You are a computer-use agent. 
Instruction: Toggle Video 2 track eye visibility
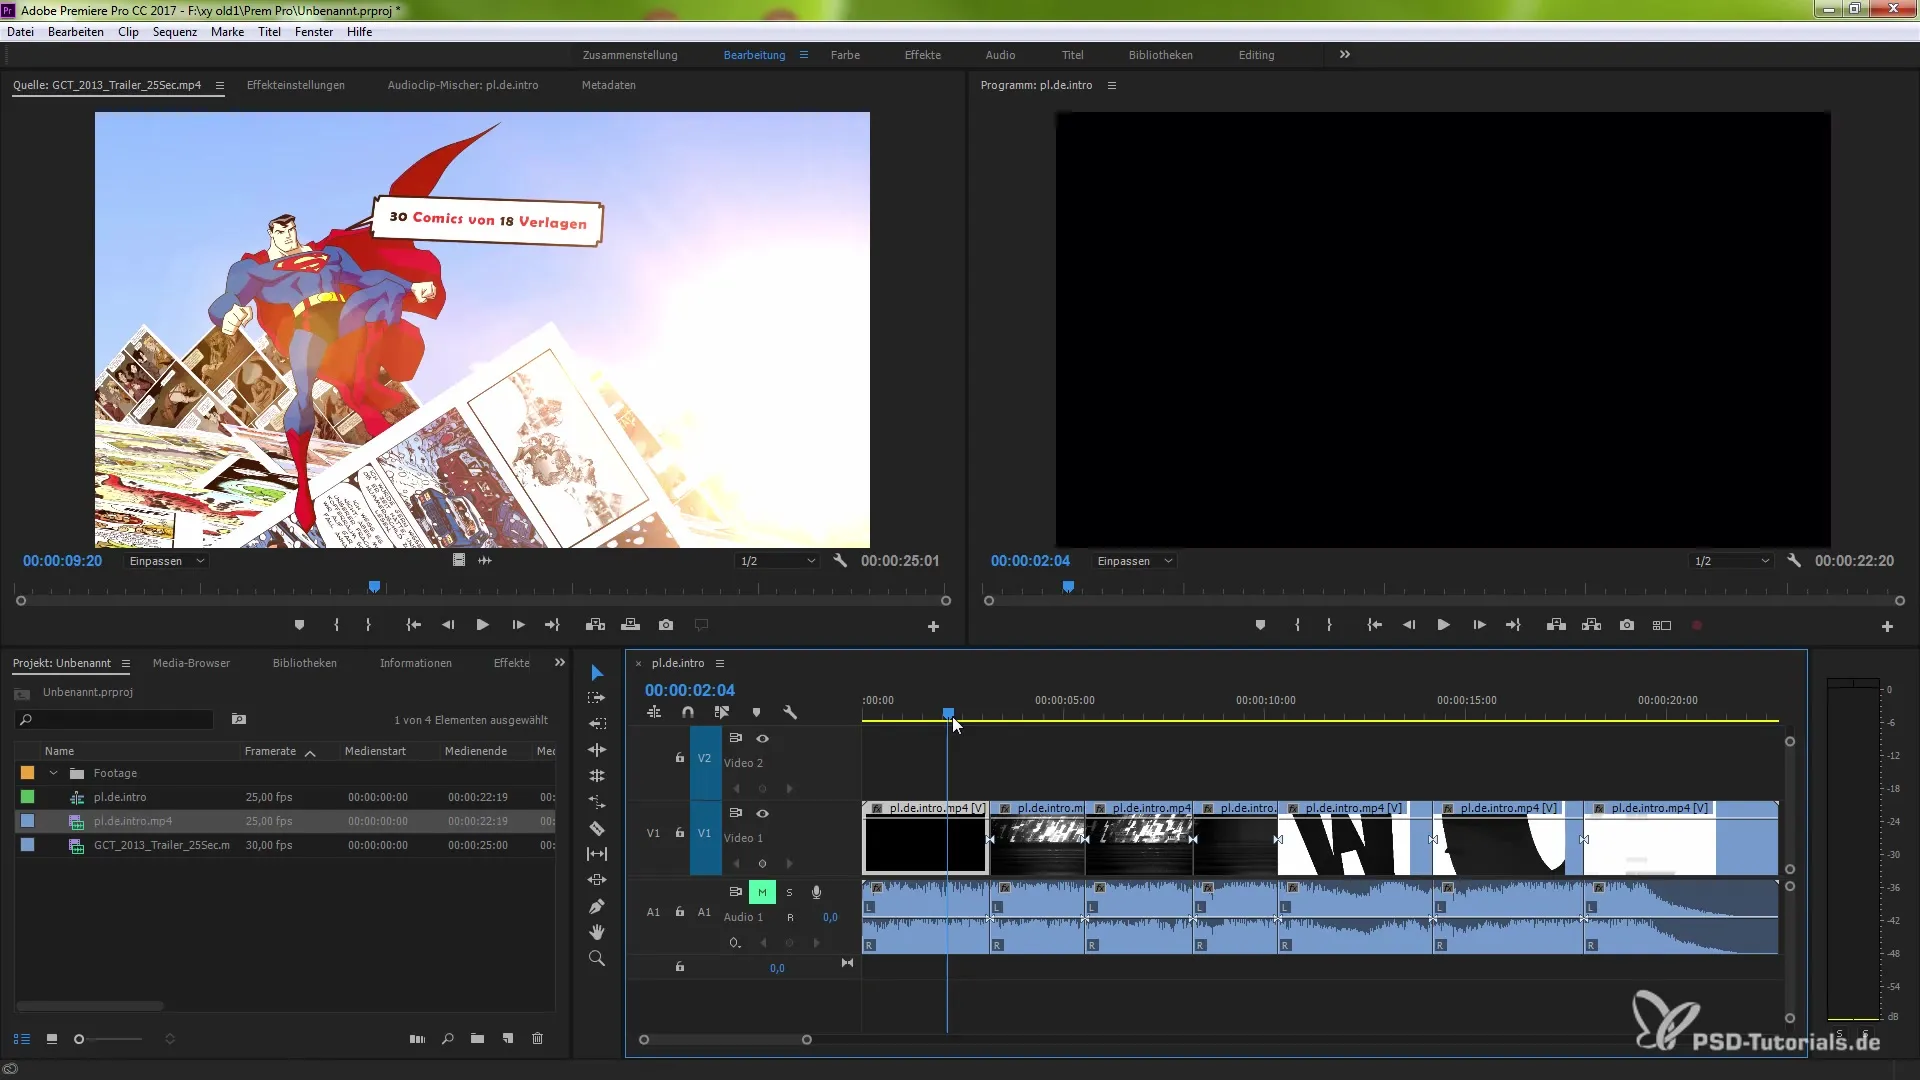click(762, 738)
